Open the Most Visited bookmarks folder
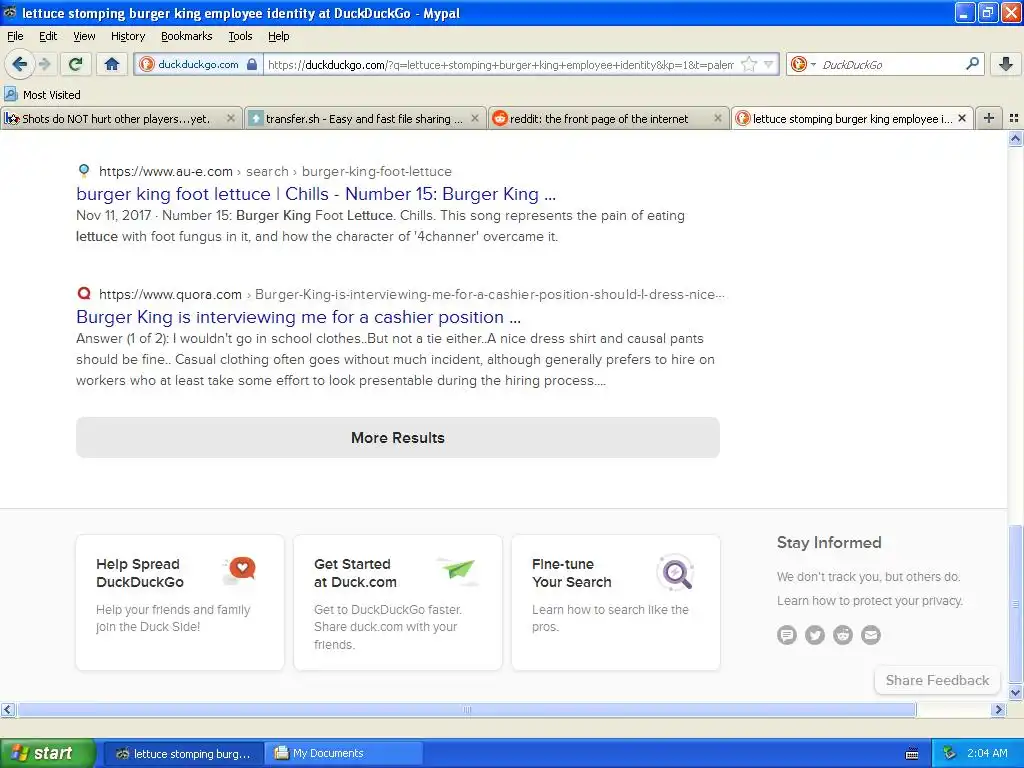The height and width of the screenshot is (768, 1024). pos(43,95)
